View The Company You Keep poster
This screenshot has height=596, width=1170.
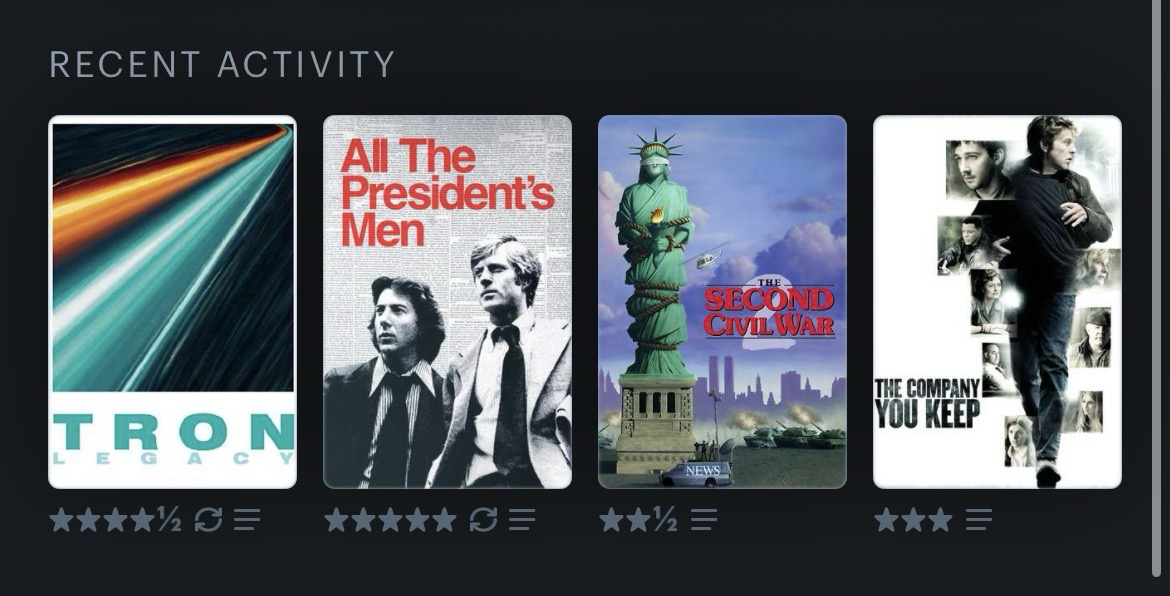[x=998, y=302]
